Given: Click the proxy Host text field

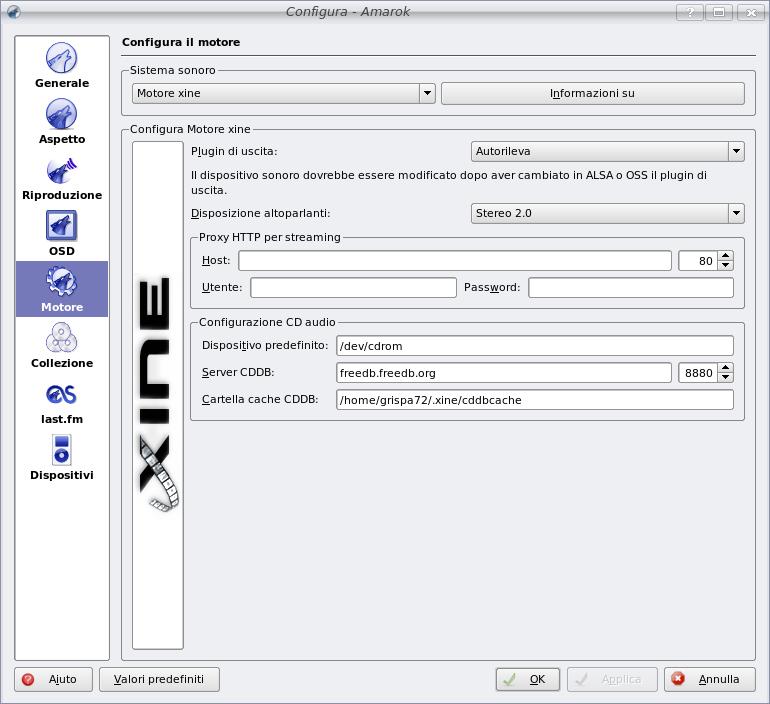Looking at the screenshot, I should pos(454,261).
